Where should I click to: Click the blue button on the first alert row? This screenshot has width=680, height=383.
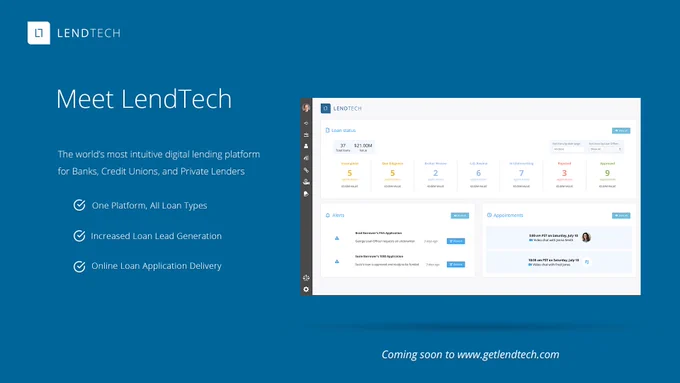click(456, 241)
